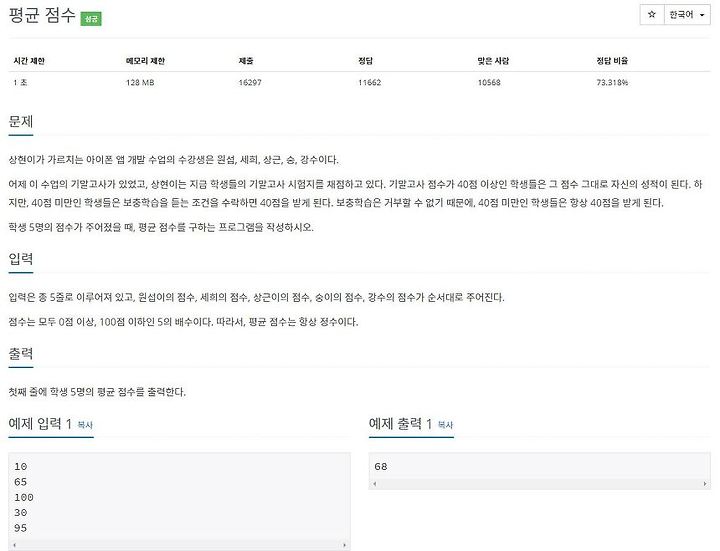
Task: Click the 예제 출력 1 heading
Action: click(400, 423)
